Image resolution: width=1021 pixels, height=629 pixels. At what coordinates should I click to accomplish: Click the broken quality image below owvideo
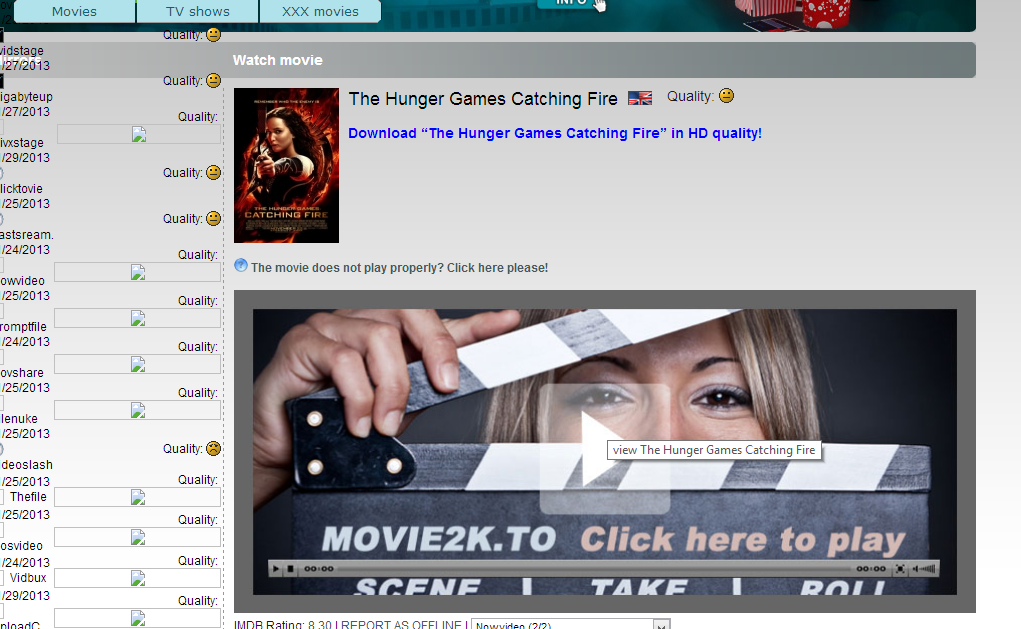tap(137, 318)
